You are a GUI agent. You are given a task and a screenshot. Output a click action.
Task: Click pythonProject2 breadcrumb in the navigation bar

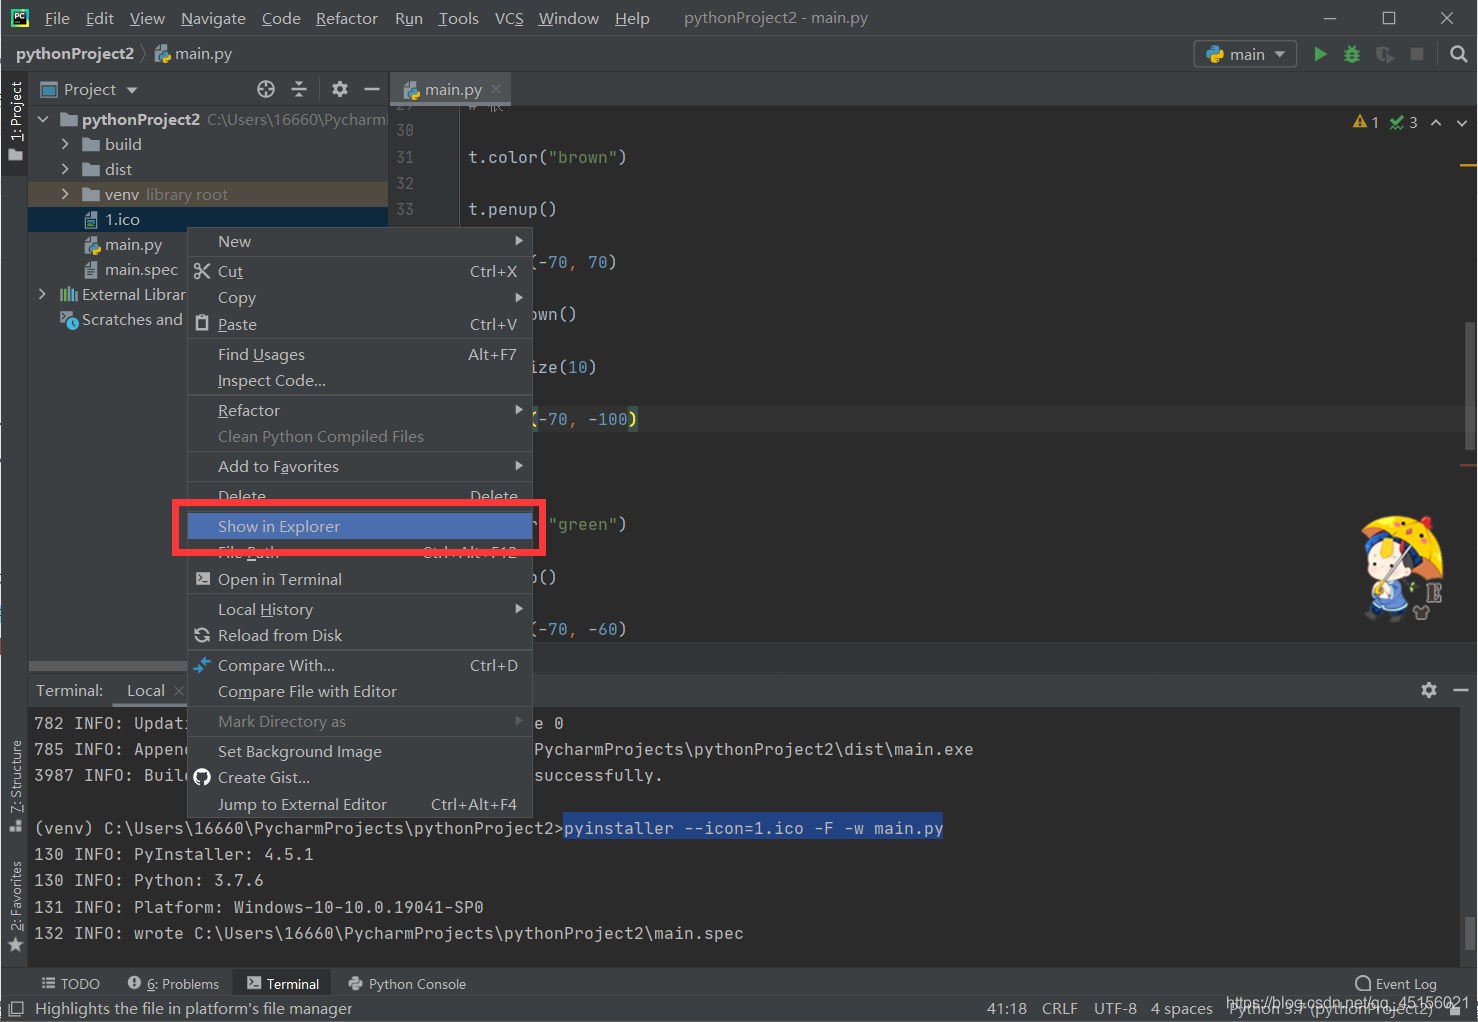point(75,53)
